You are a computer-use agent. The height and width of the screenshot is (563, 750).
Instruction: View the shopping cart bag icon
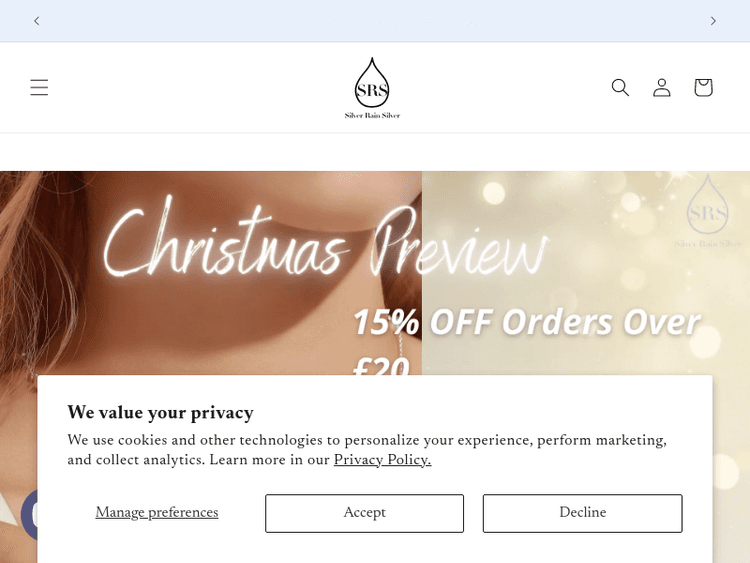point(703,88)
